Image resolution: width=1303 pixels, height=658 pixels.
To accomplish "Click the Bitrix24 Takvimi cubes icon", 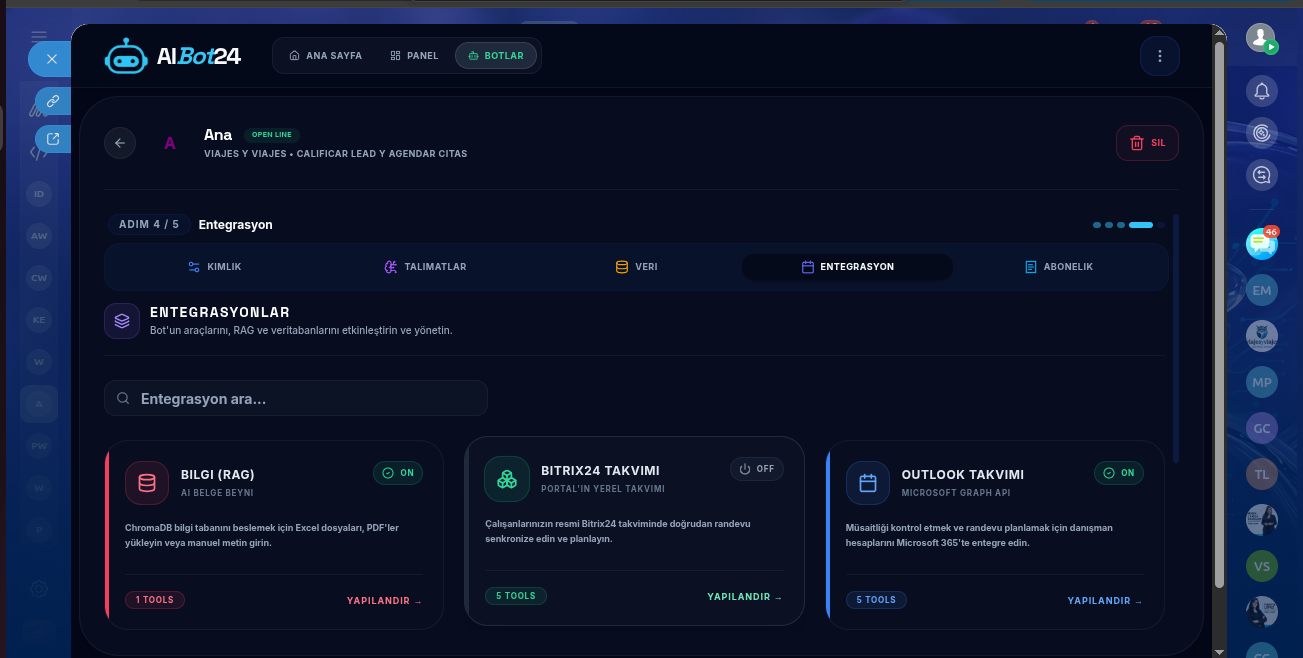I will coord(507,479).
